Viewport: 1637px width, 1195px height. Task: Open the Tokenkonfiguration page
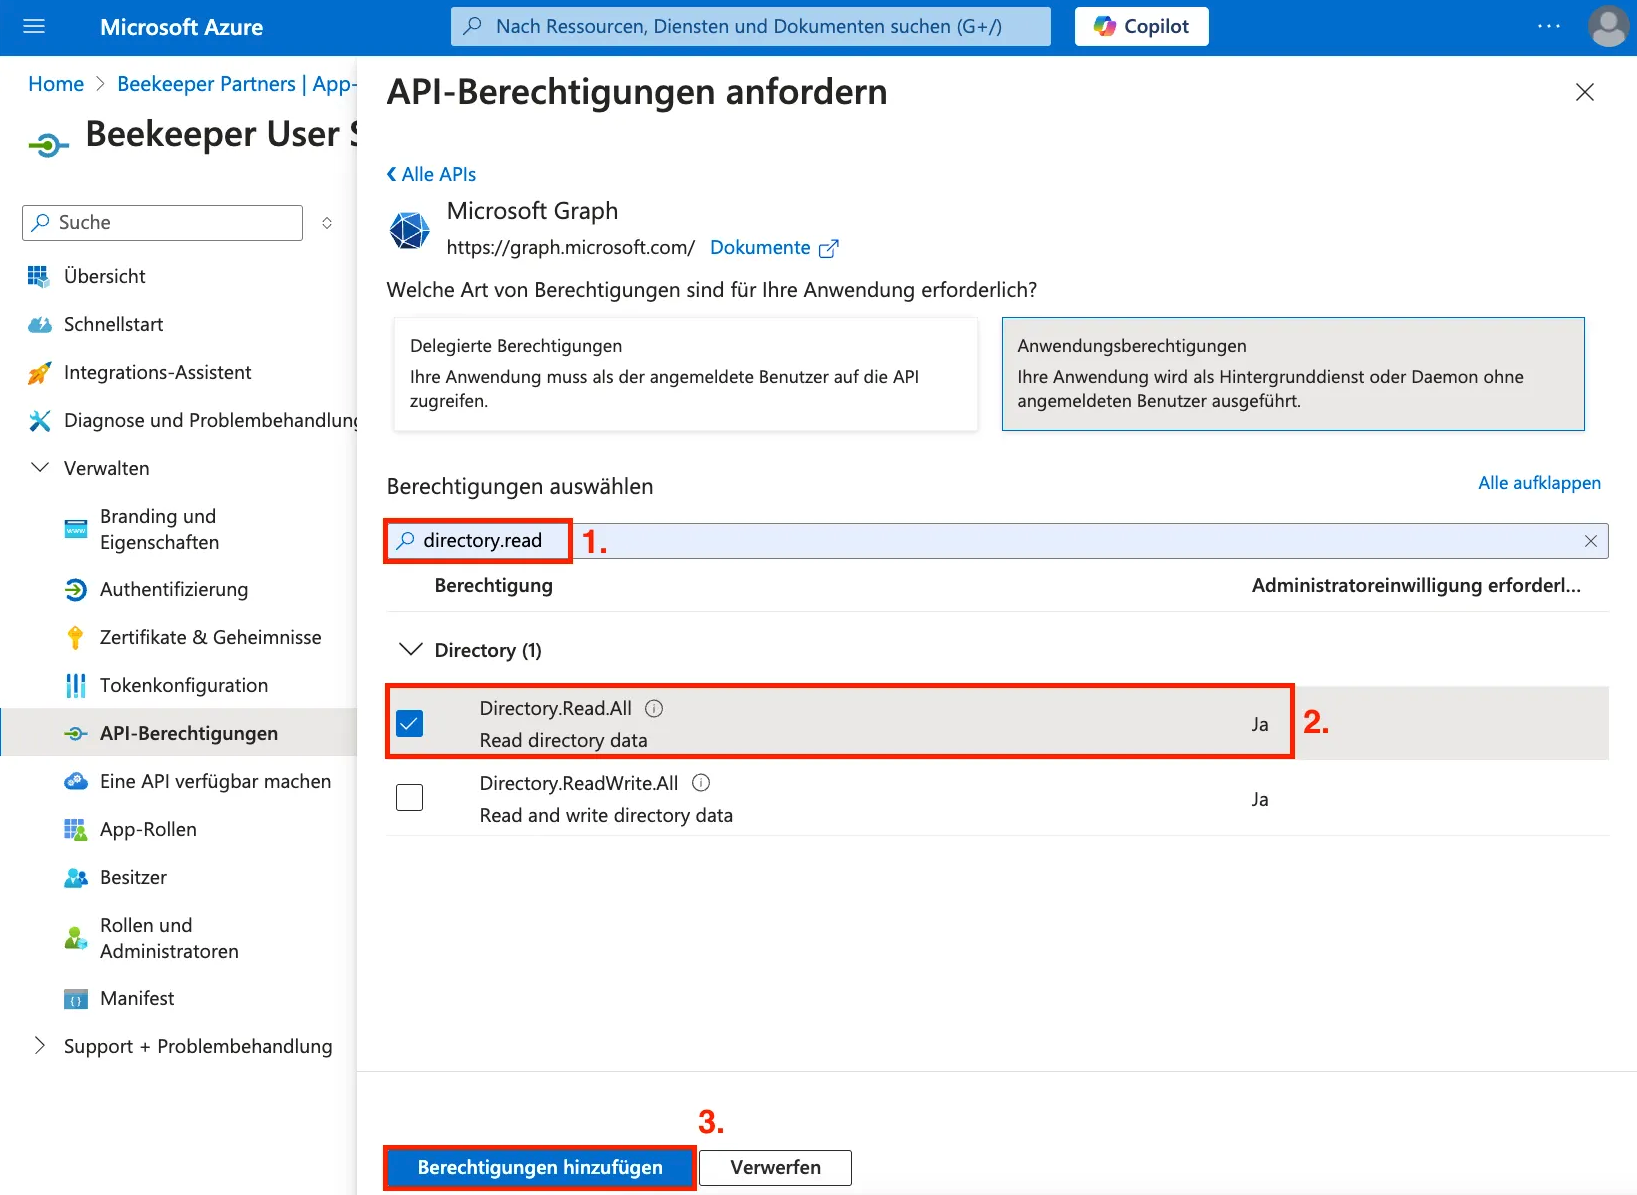click(x=184, y=685)
